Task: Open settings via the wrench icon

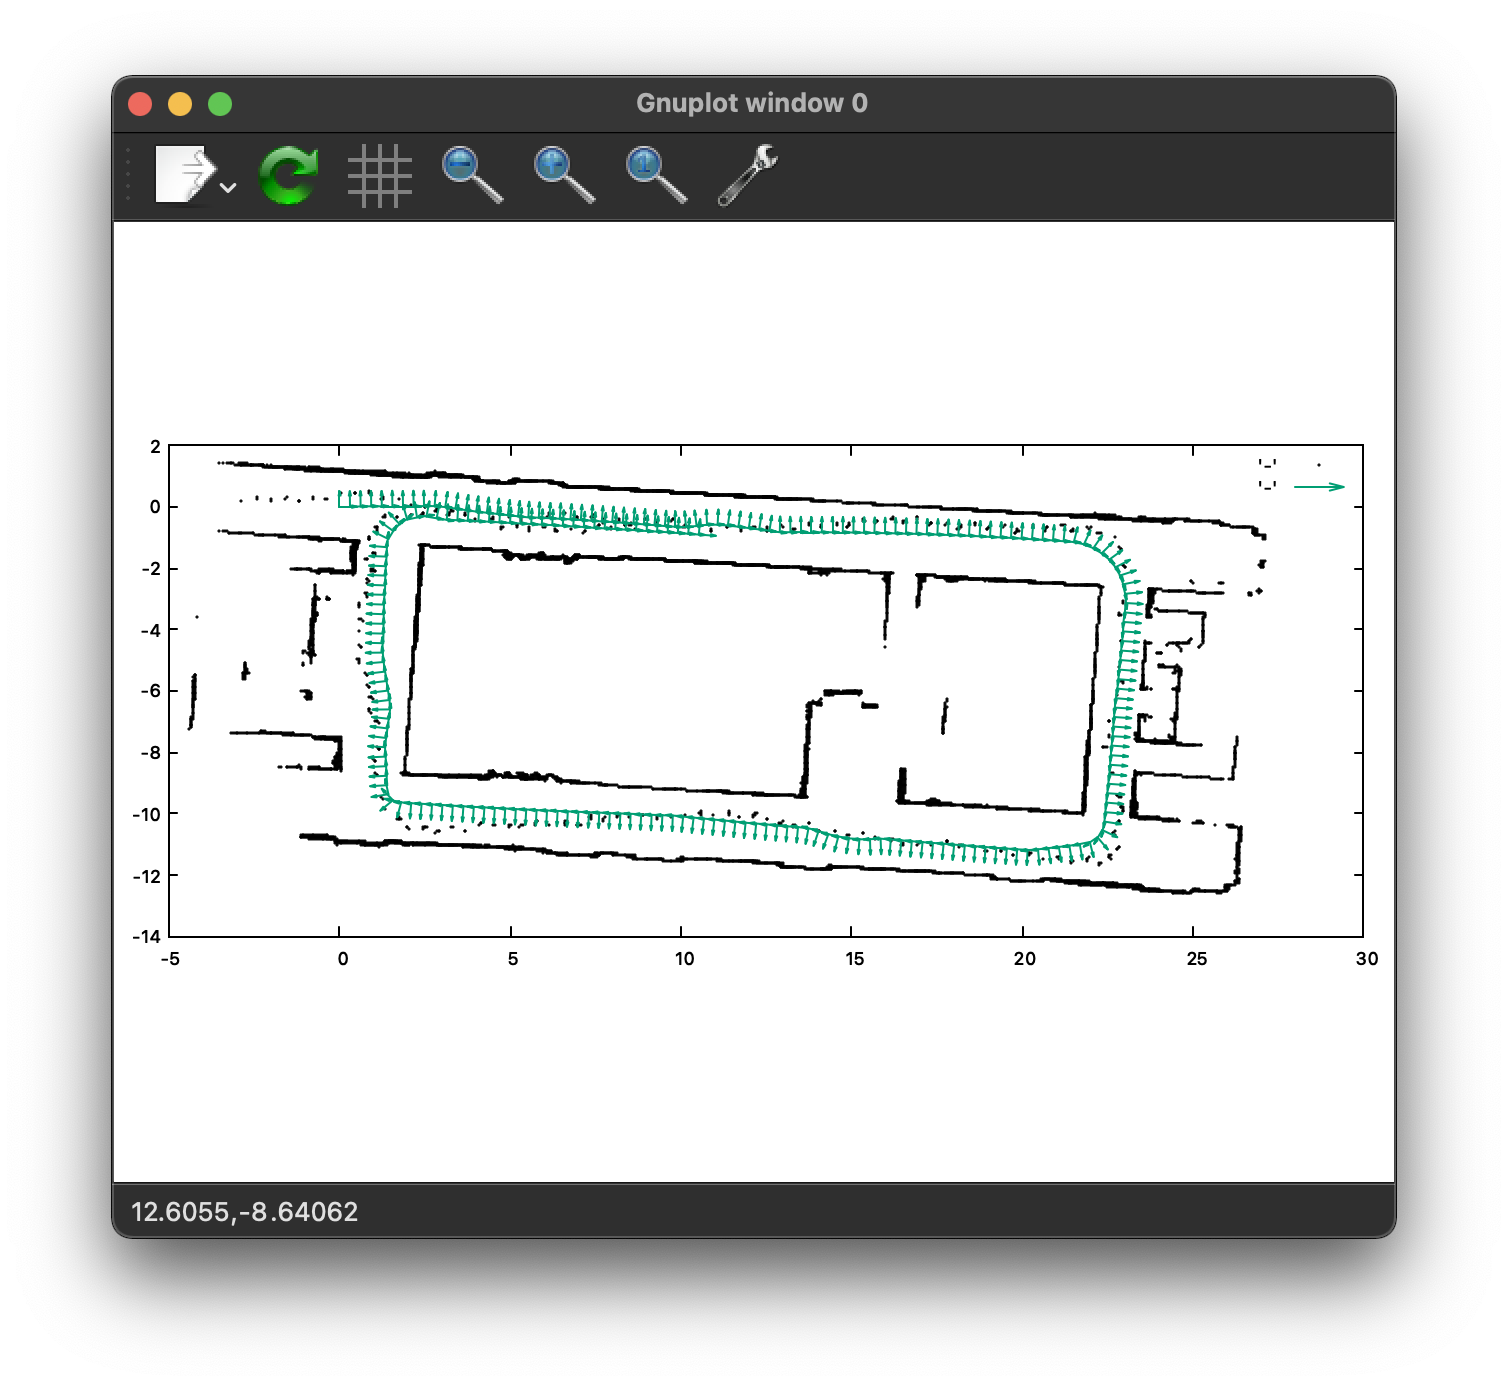Action: pyautogui.click(x=748, y=175)
